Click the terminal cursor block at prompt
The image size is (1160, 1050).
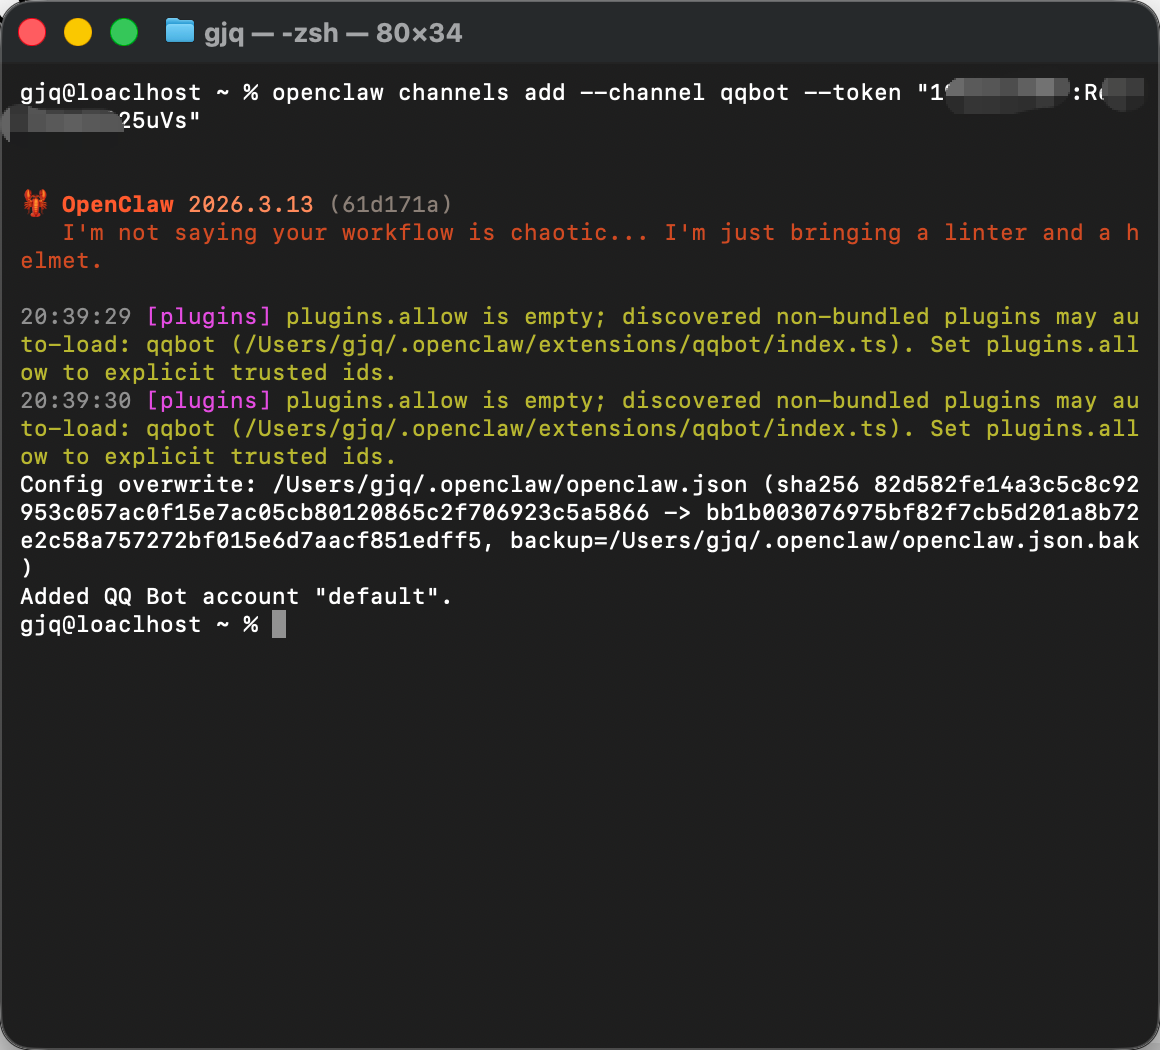[279, 625]
